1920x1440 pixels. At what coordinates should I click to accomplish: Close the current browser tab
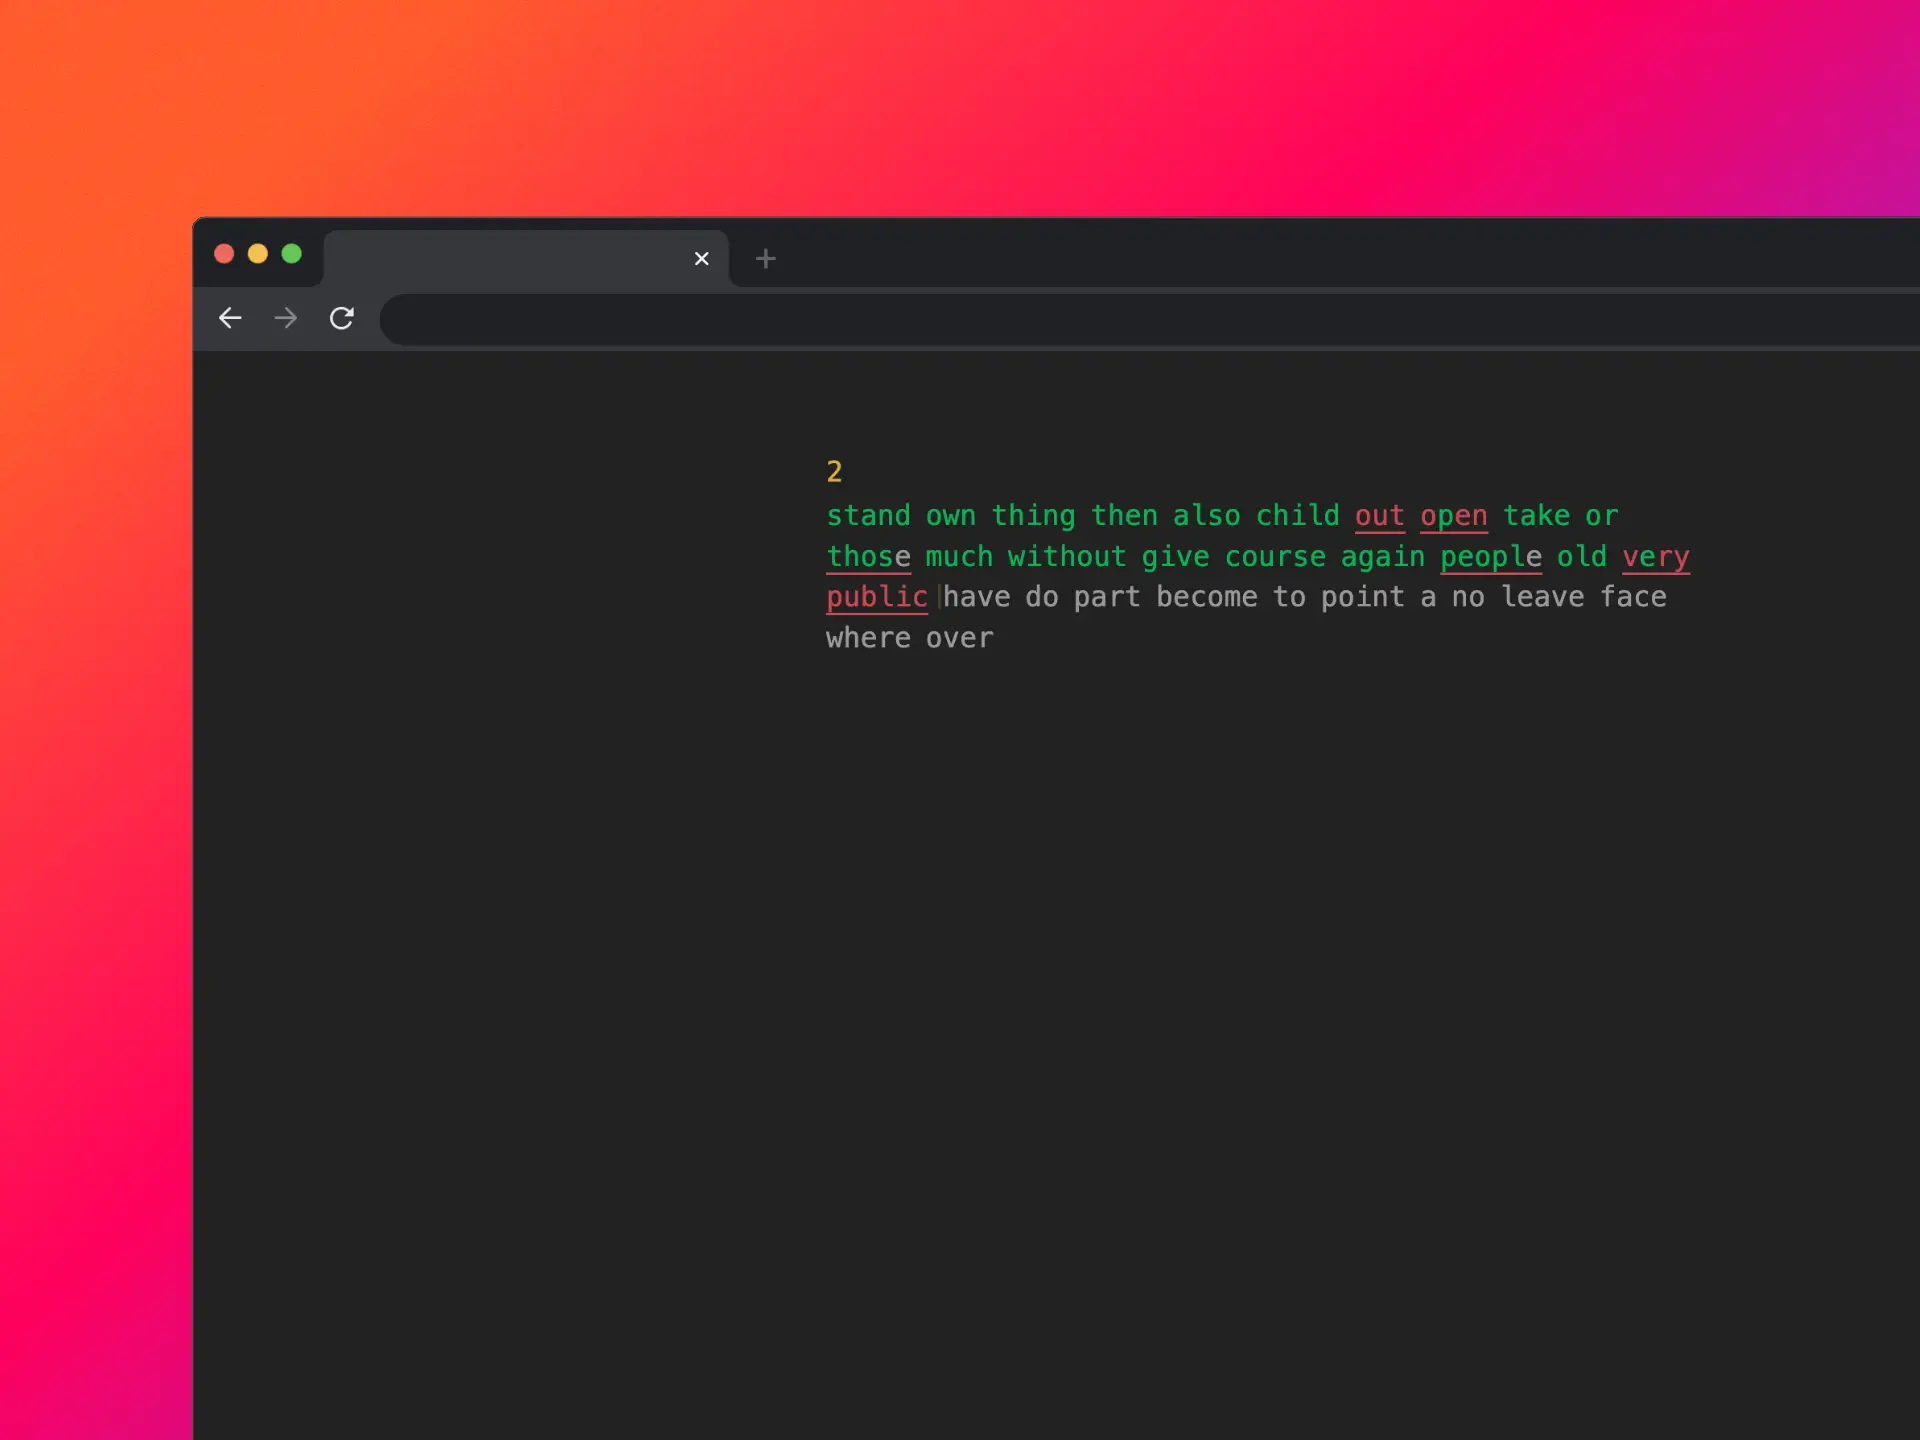coord(701,259)
